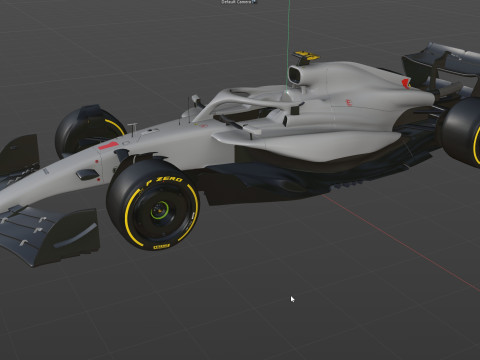
Task: Open the Default Camera dropdown in the viewport
Action: (x=239, y=2)
